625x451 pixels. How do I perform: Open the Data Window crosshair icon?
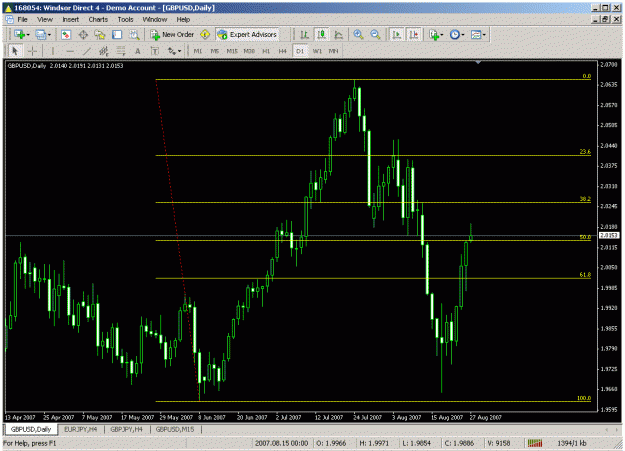[83, 35]
